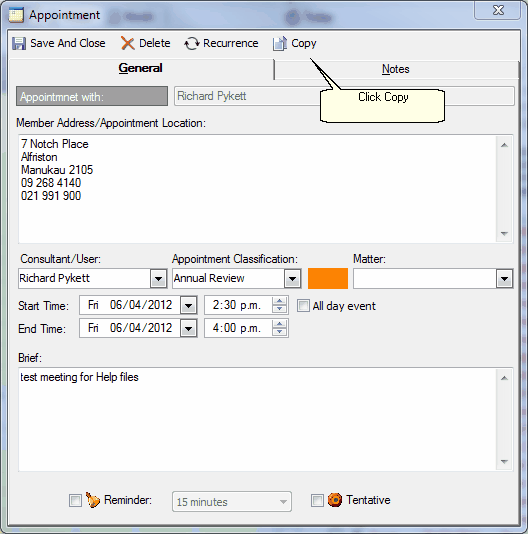Click the Copy toolbar label

[x=304, y=43]
